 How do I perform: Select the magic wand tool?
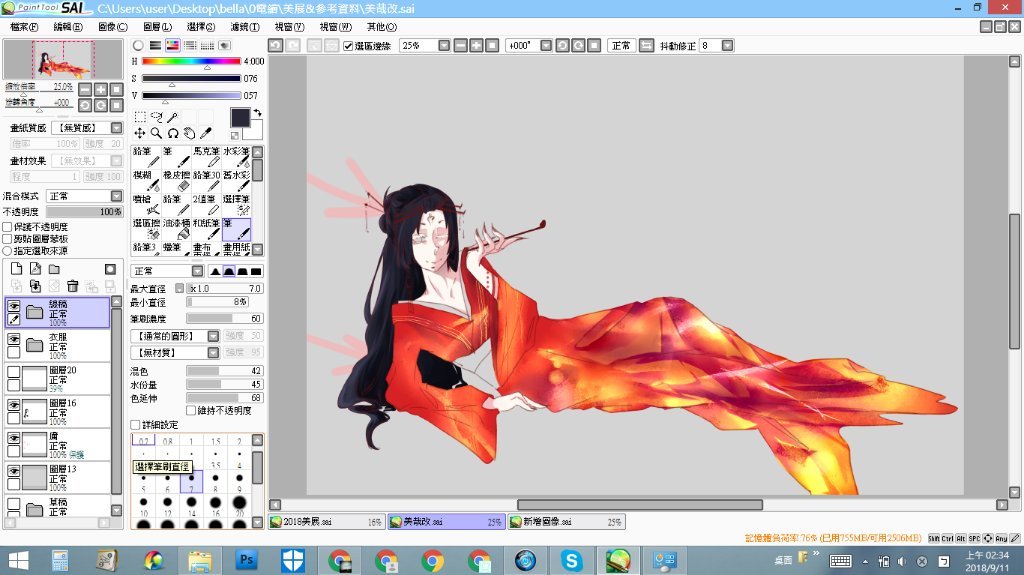coord(172,117)
